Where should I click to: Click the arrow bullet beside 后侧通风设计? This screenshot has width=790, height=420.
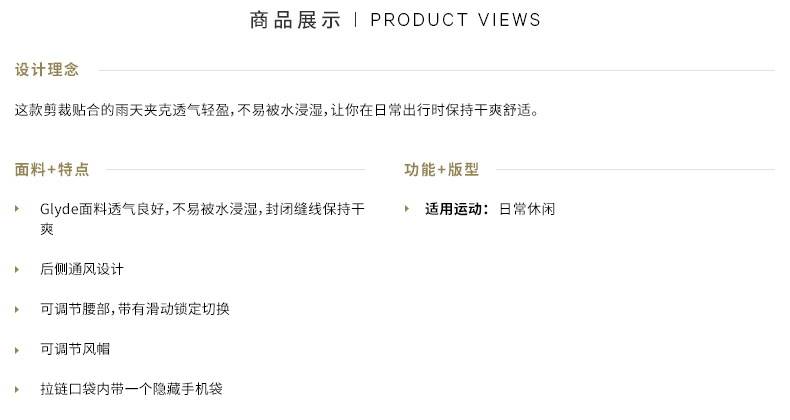click(17, 269)
